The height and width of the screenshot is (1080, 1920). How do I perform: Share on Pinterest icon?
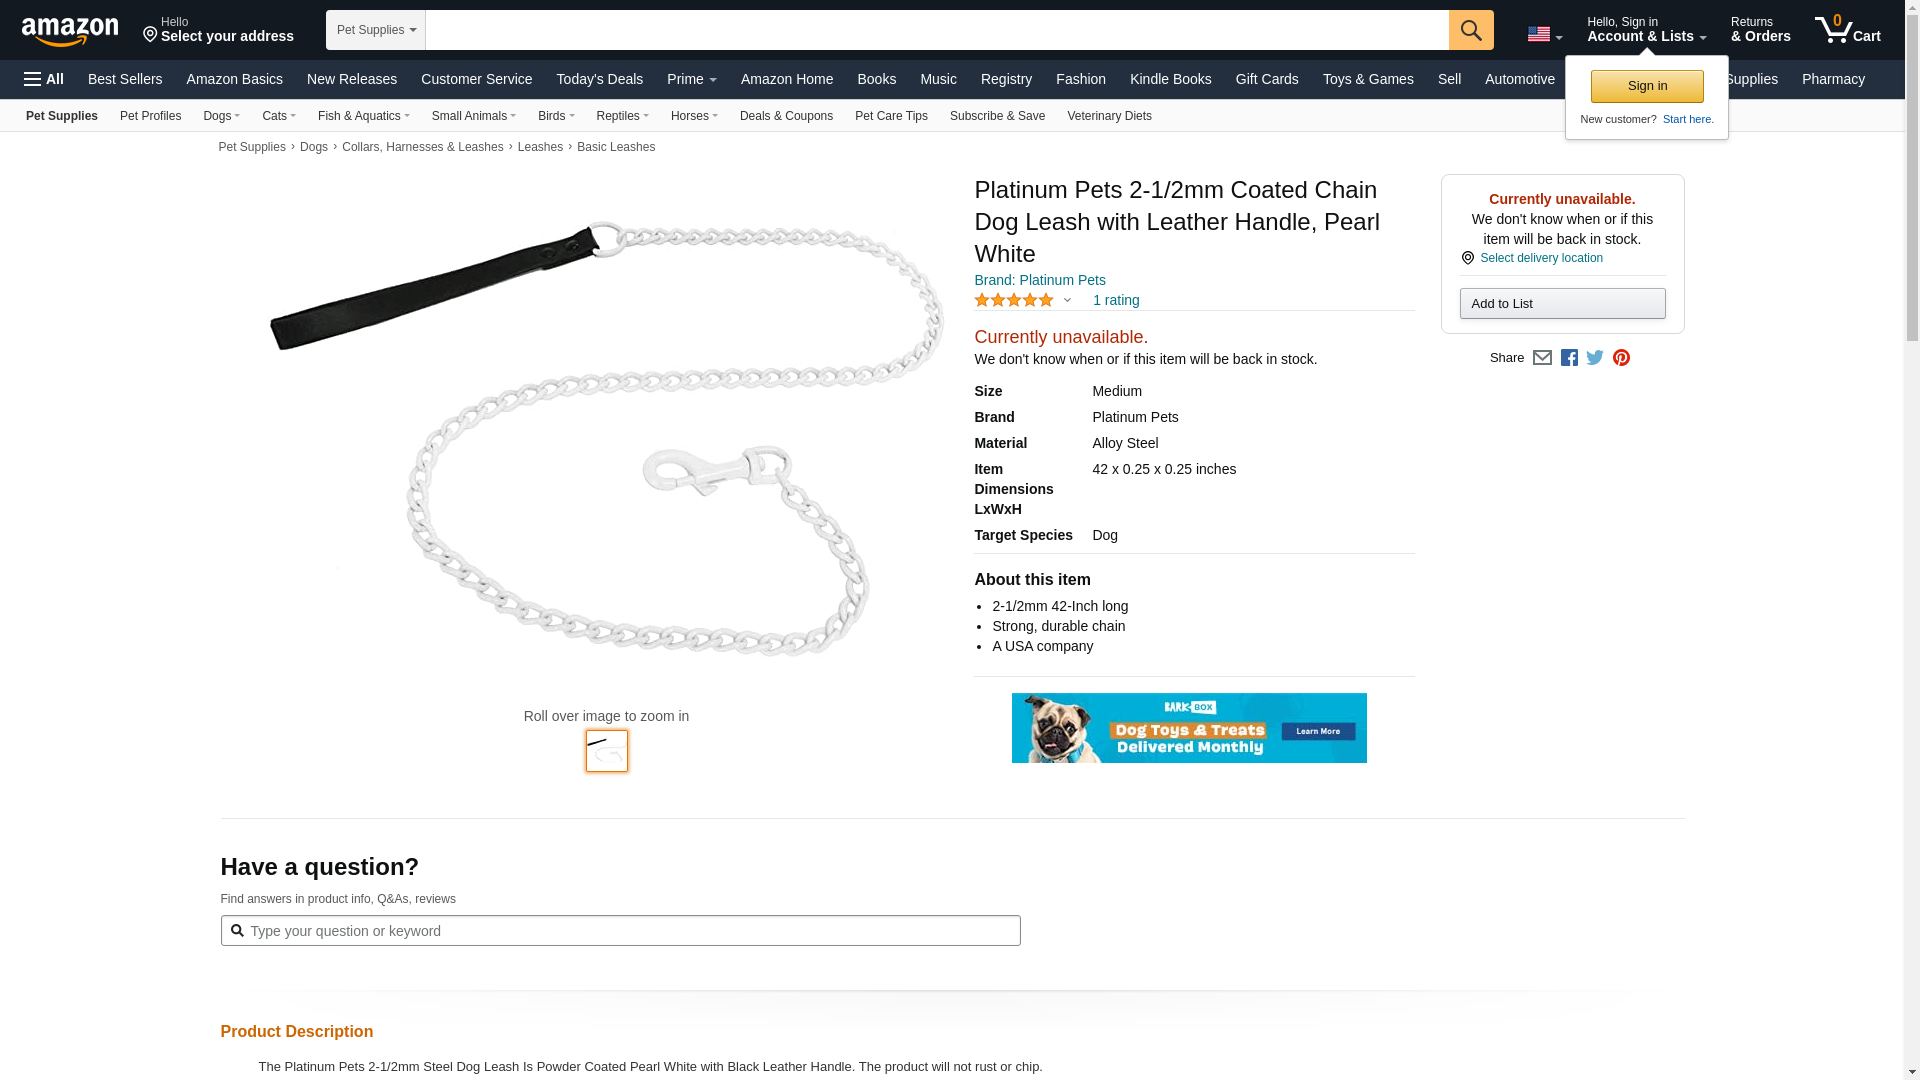1621,358
